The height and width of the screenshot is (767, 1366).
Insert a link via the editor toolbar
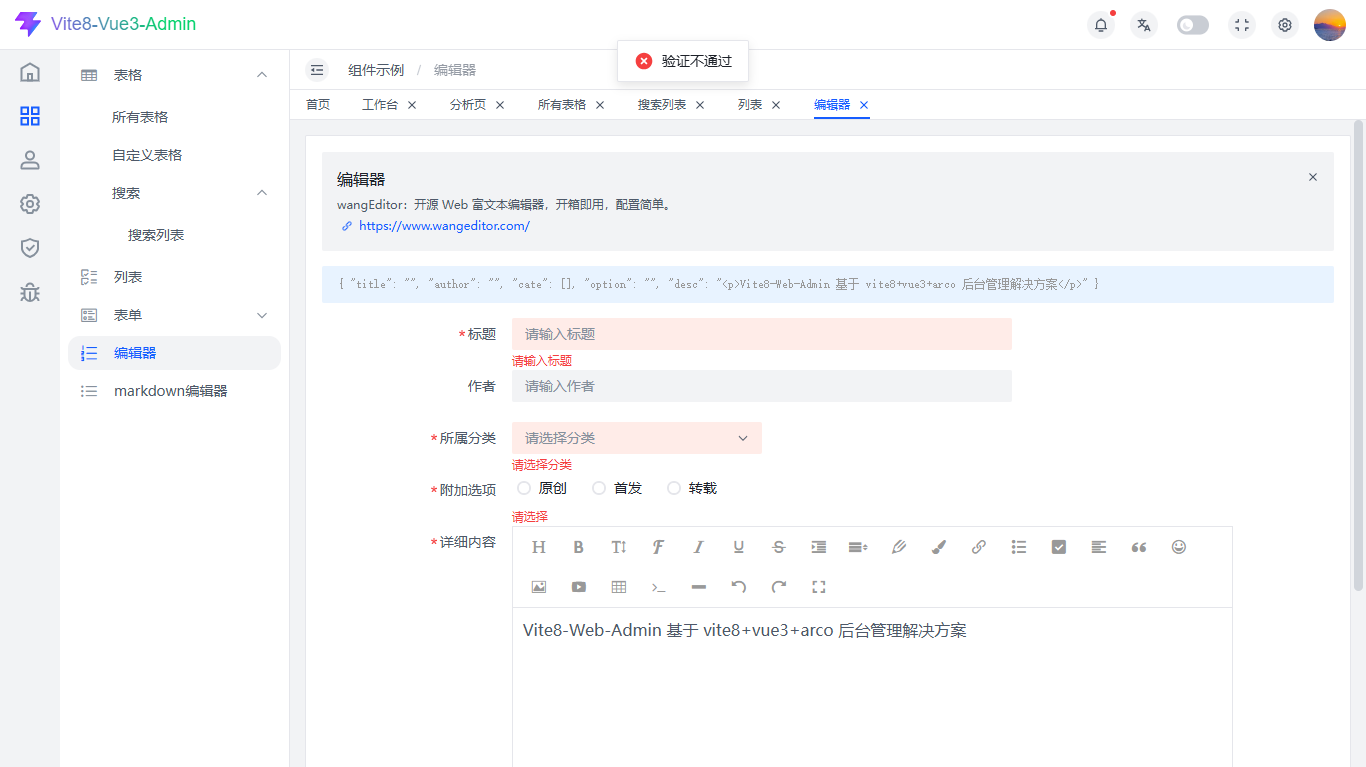click(979, 547)
